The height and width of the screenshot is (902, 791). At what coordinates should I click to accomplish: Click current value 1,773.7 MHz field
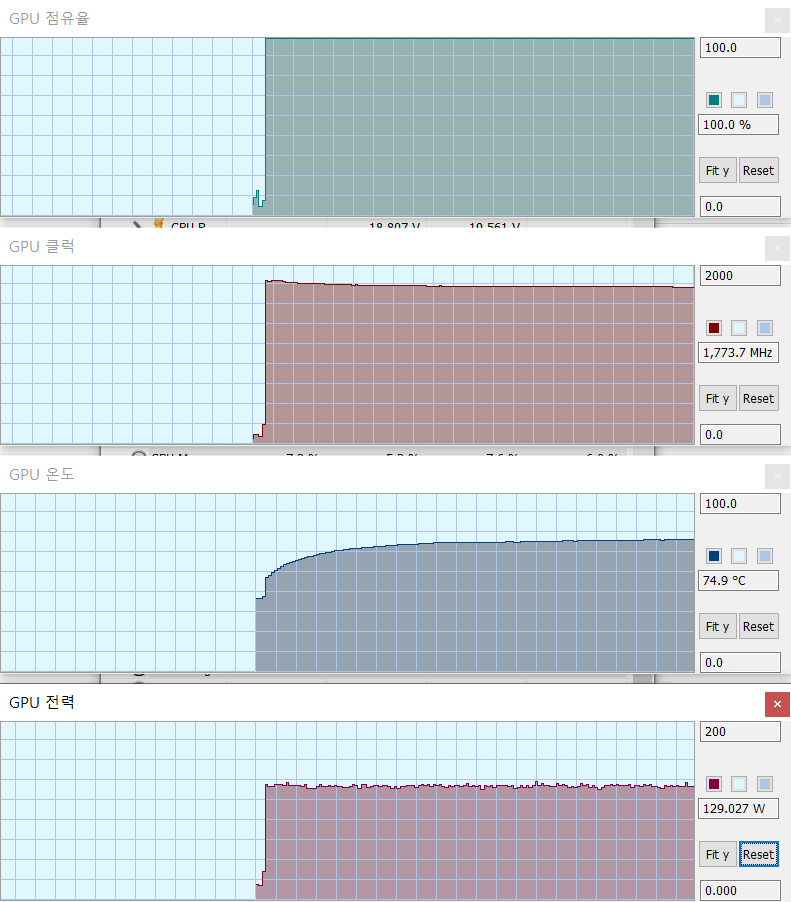click(x=739, y=353)
